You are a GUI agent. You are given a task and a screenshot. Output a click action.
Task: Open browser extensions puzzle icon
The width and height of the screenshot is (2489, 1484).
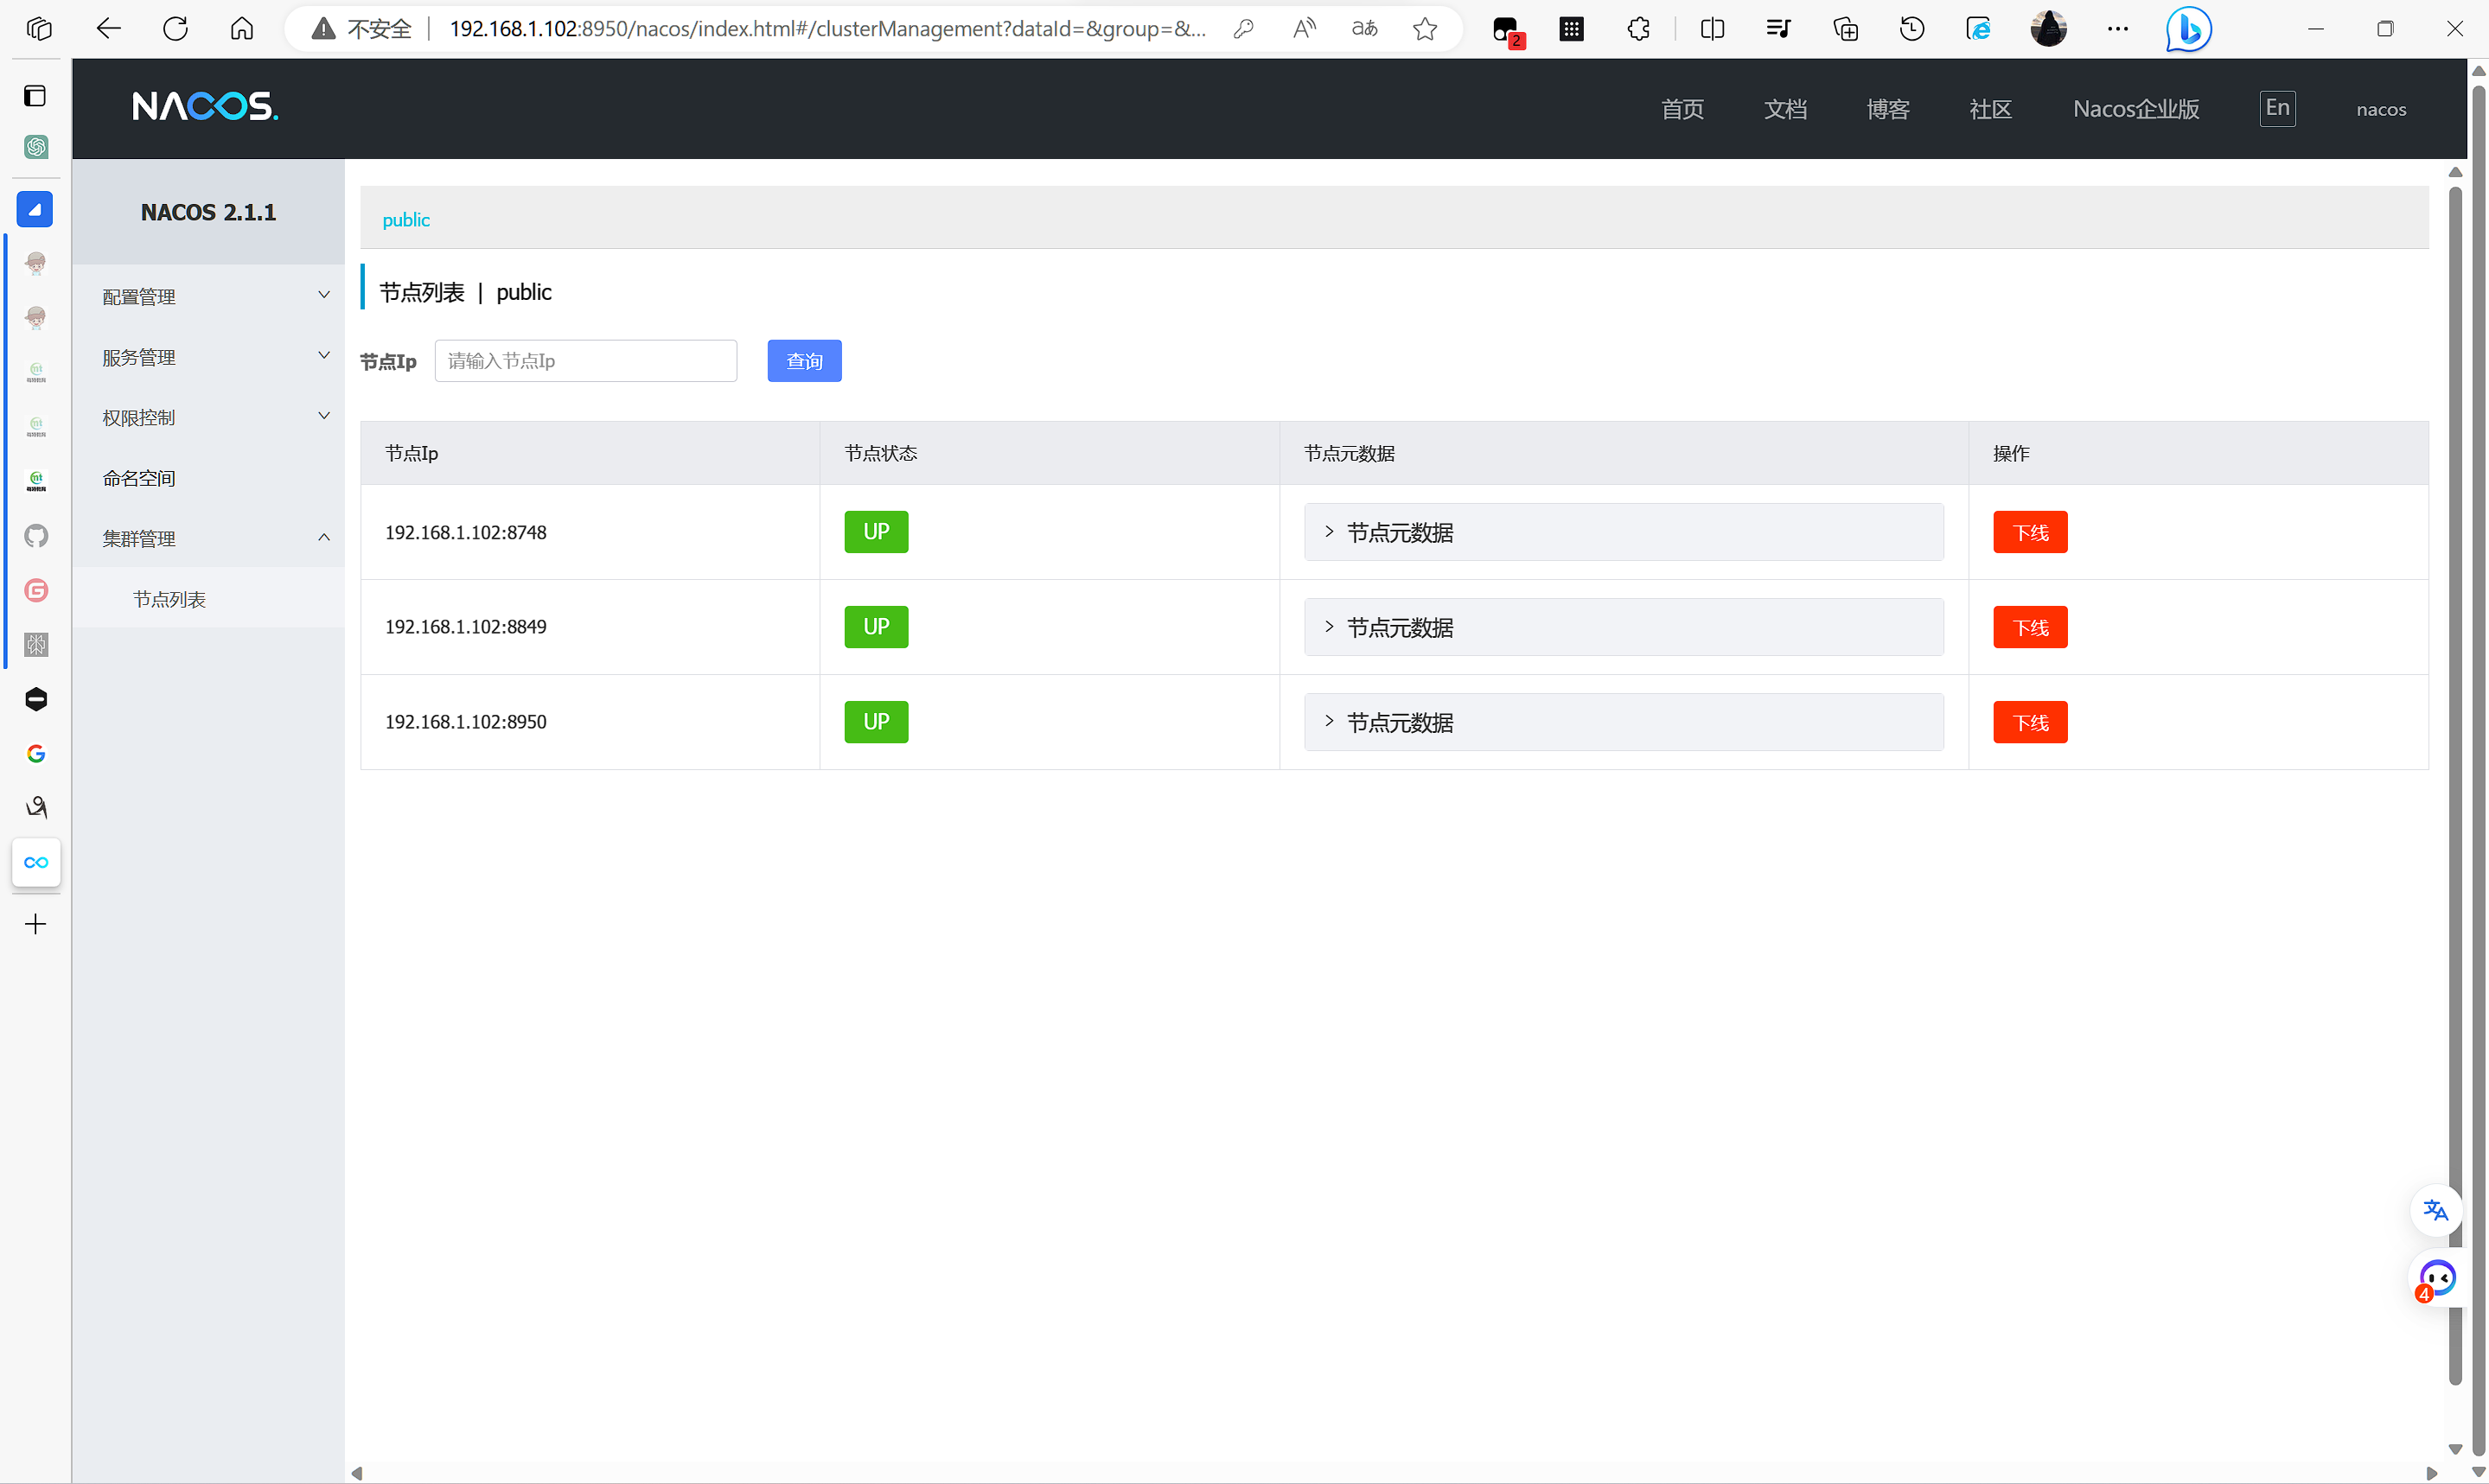(1638, 29)
